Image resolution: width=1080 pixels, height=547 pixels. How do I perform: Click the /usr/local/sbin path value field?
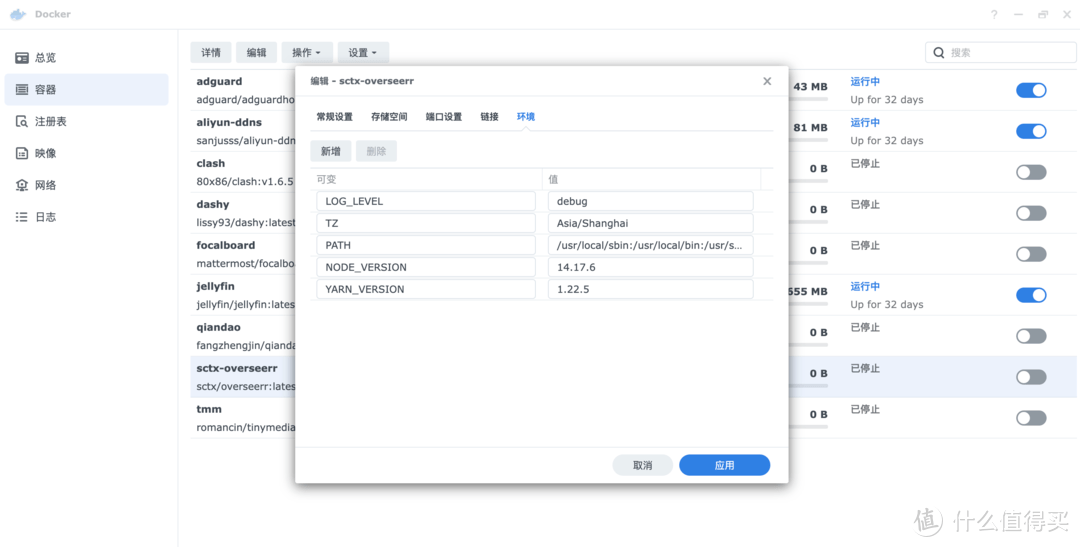[x=651, y=245]
